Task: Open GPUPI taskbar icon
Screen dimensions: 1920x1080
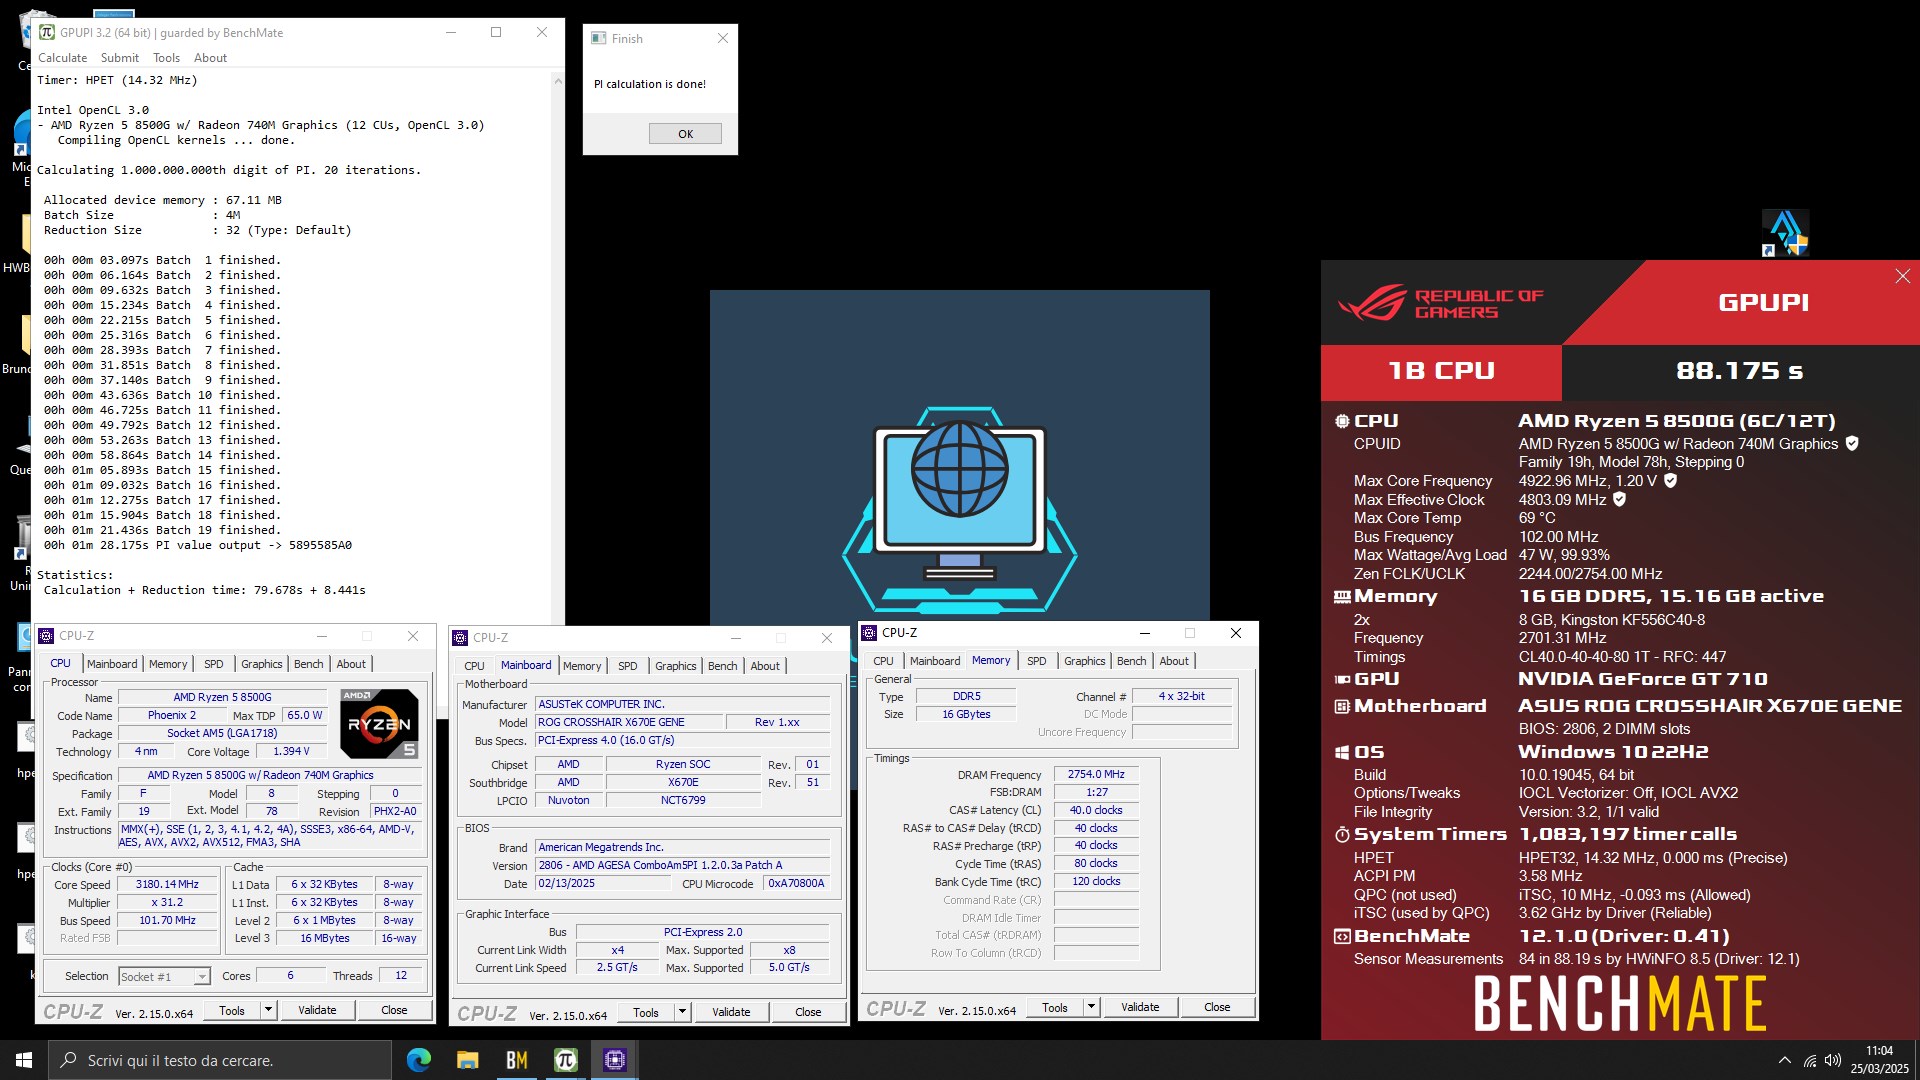Action: click(x=565, y=1060)
